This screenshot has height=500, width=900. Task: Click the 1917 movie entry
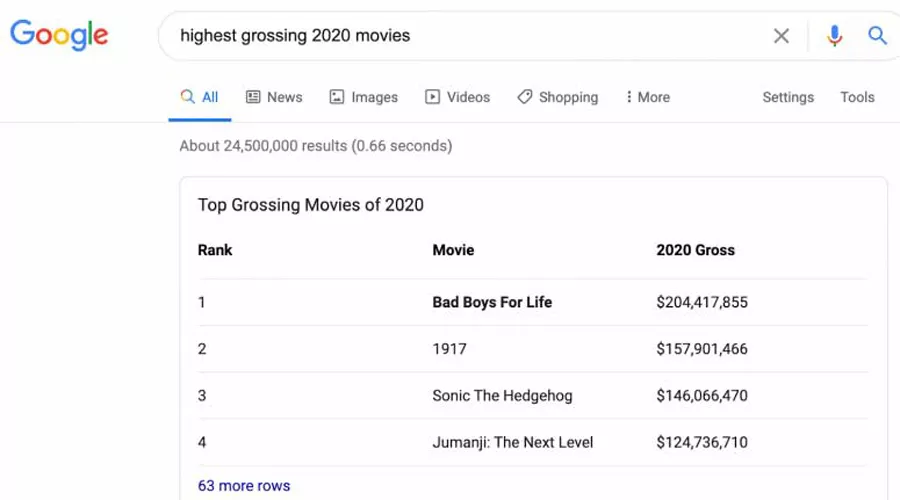pos(449,349)
